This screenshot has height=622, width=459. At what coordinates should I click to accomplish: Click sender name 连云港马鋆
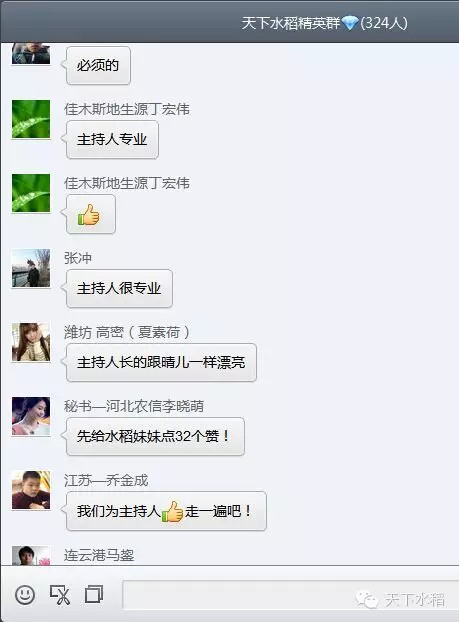[99, 555]
